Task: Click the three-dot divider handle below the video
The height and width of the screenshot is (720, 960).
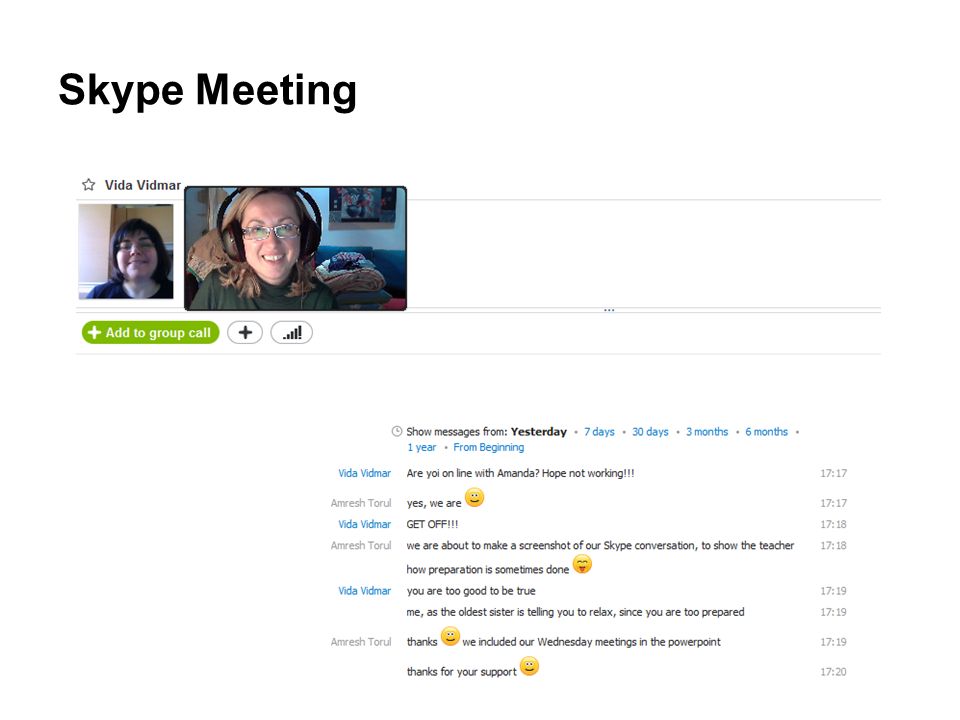Action: (x=609, y=310)
